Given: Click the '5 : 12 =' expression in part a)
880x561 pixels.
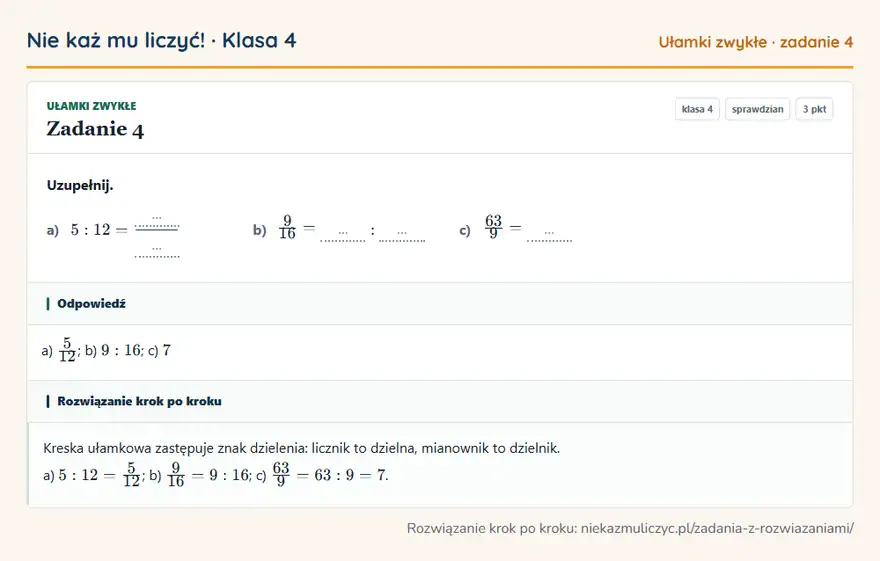Looking at the screenshot, I should coord(99,230).
